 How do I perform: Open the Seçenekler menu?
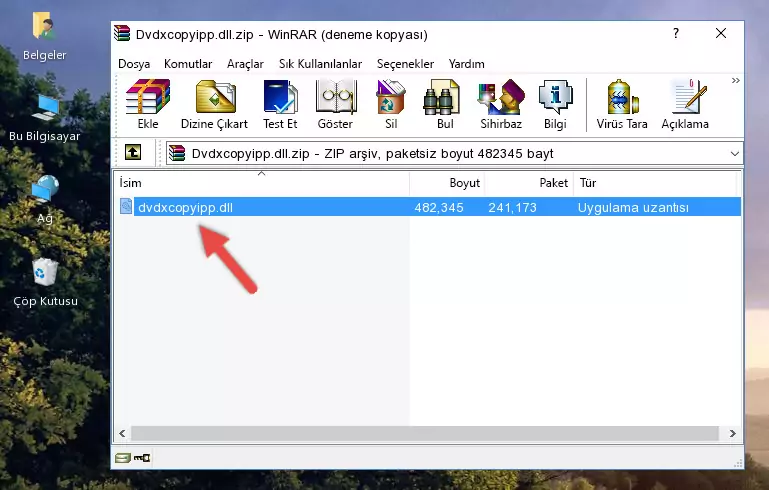pyautogui.click(x=405, y=64)
